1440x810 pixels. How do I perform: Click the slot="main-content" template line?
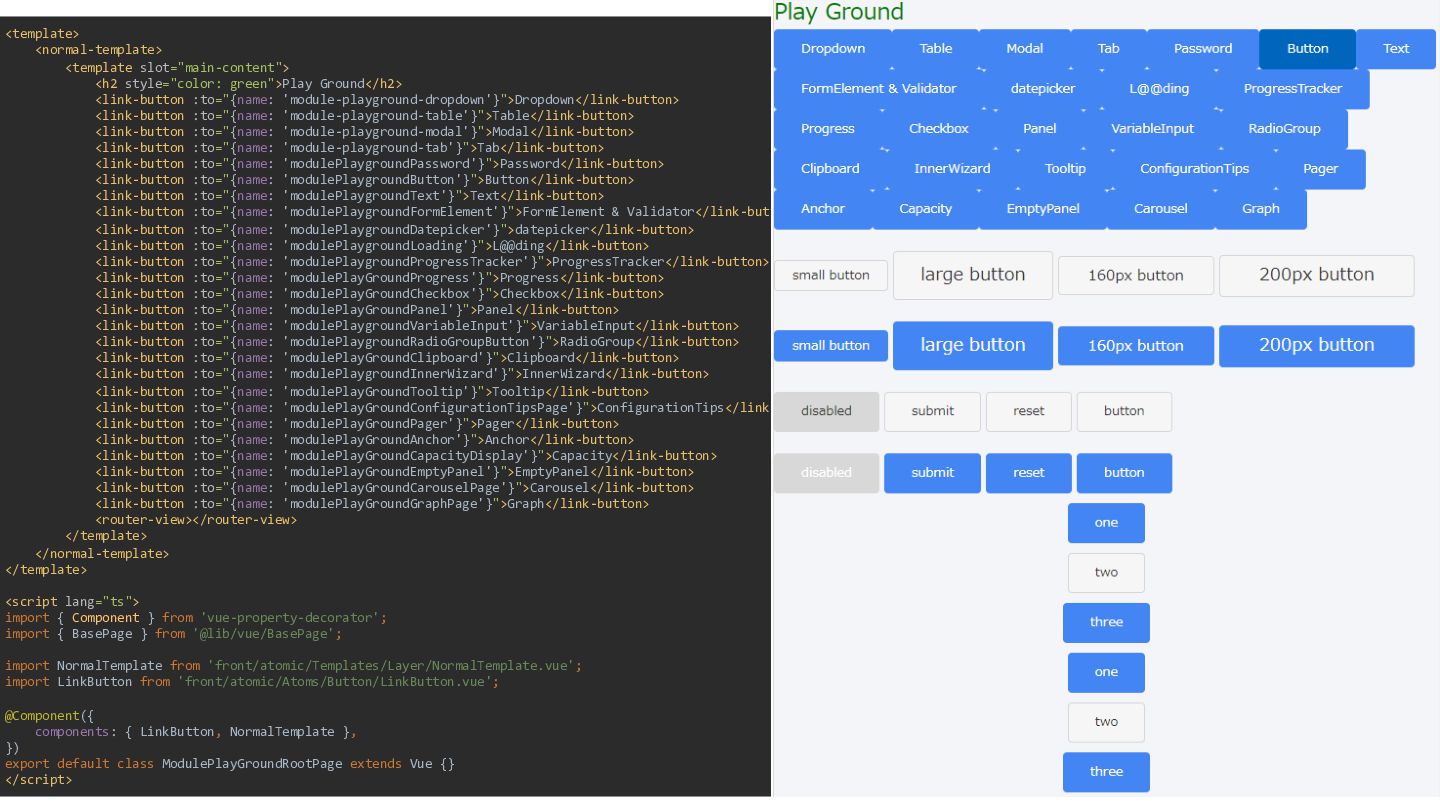pos(177,68)
